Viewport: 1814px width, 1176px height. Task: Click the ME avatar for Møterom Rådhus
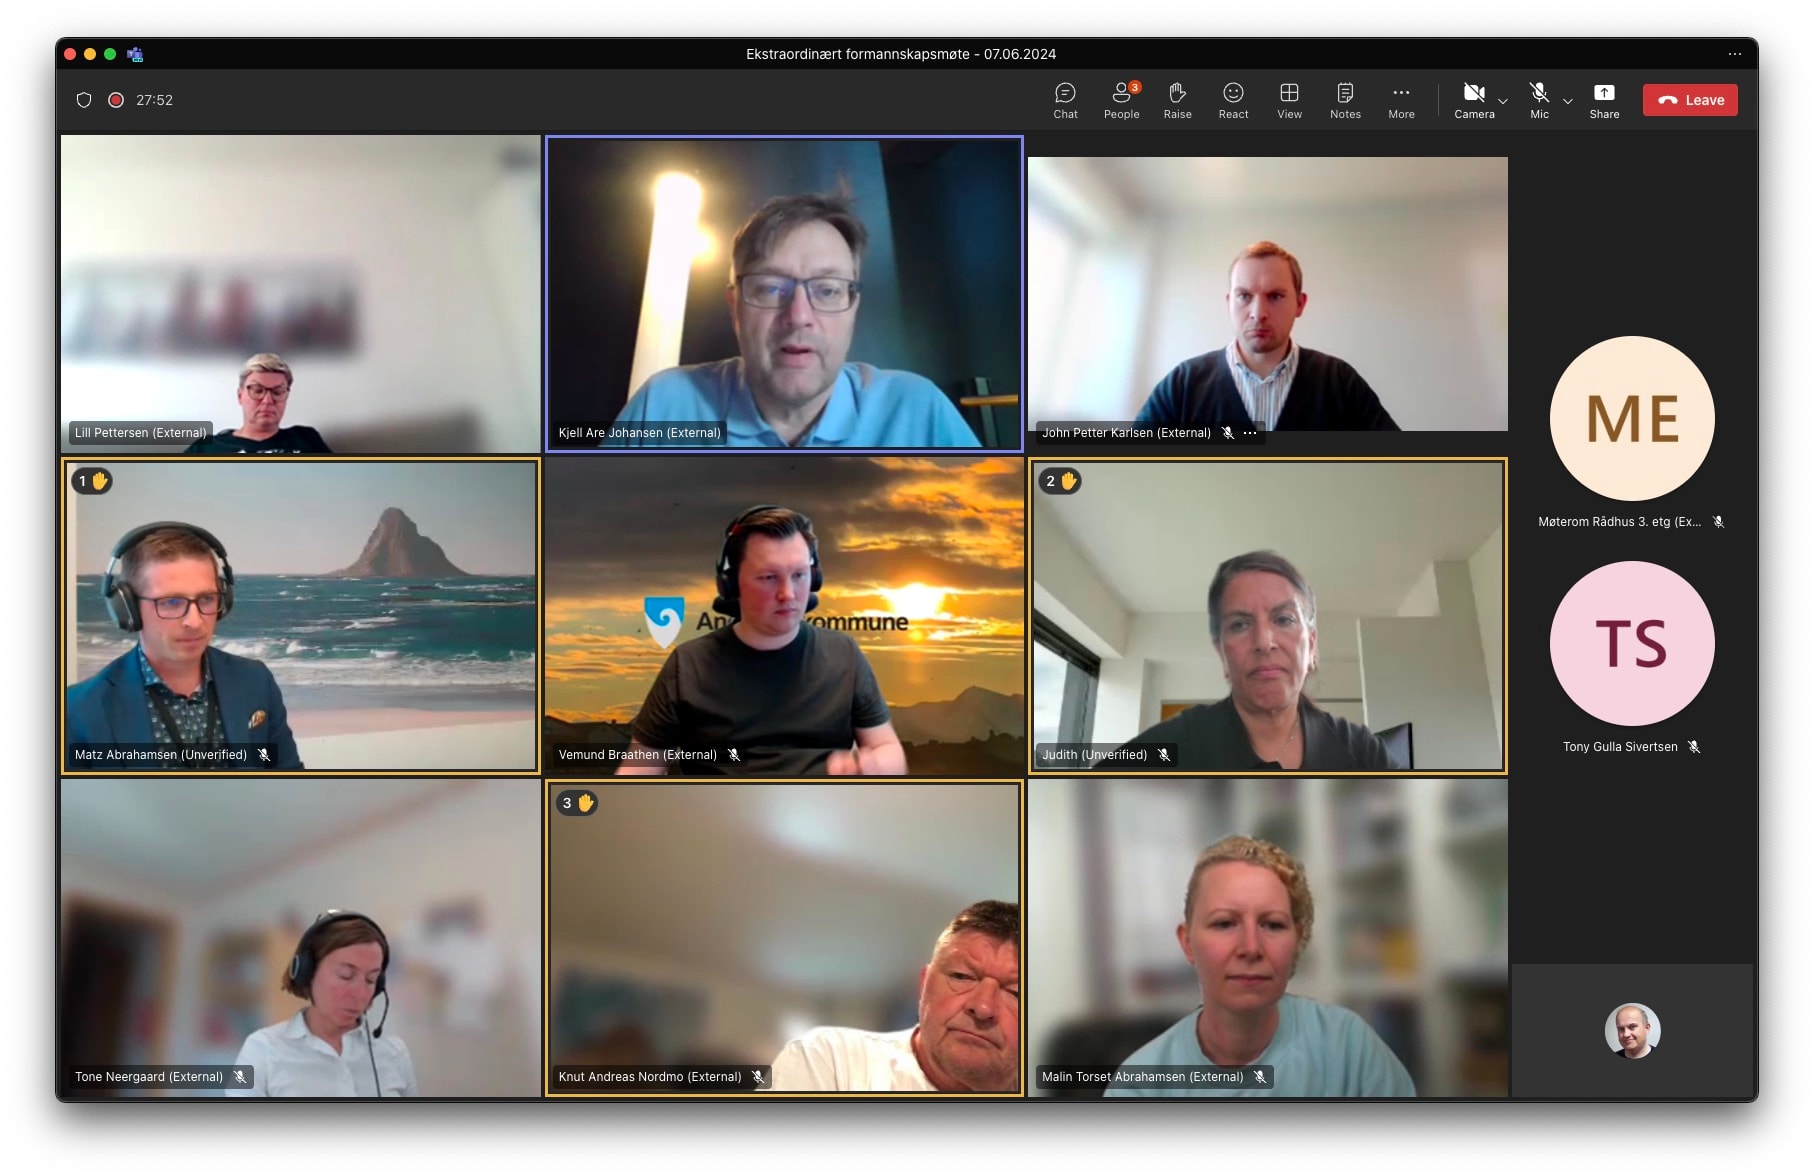click(1632, 418)
